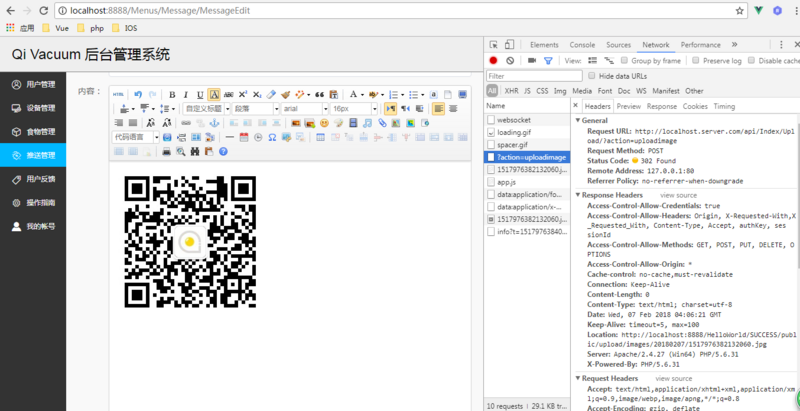Screen dimensions: 800x411
Task: Open search and replace binoculars
Action: tap(194, 151)
